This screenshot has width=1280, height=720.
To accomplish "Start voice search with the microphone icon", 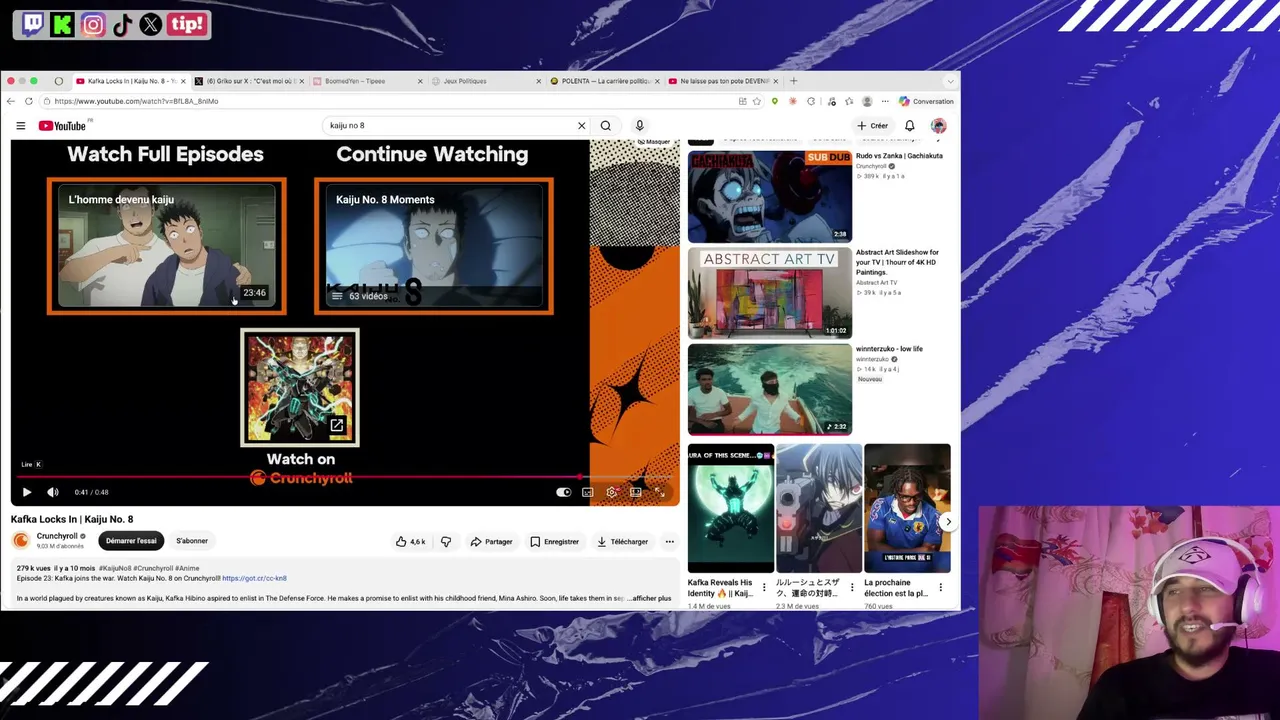I will pyautogui.click(x=639, y=126).
